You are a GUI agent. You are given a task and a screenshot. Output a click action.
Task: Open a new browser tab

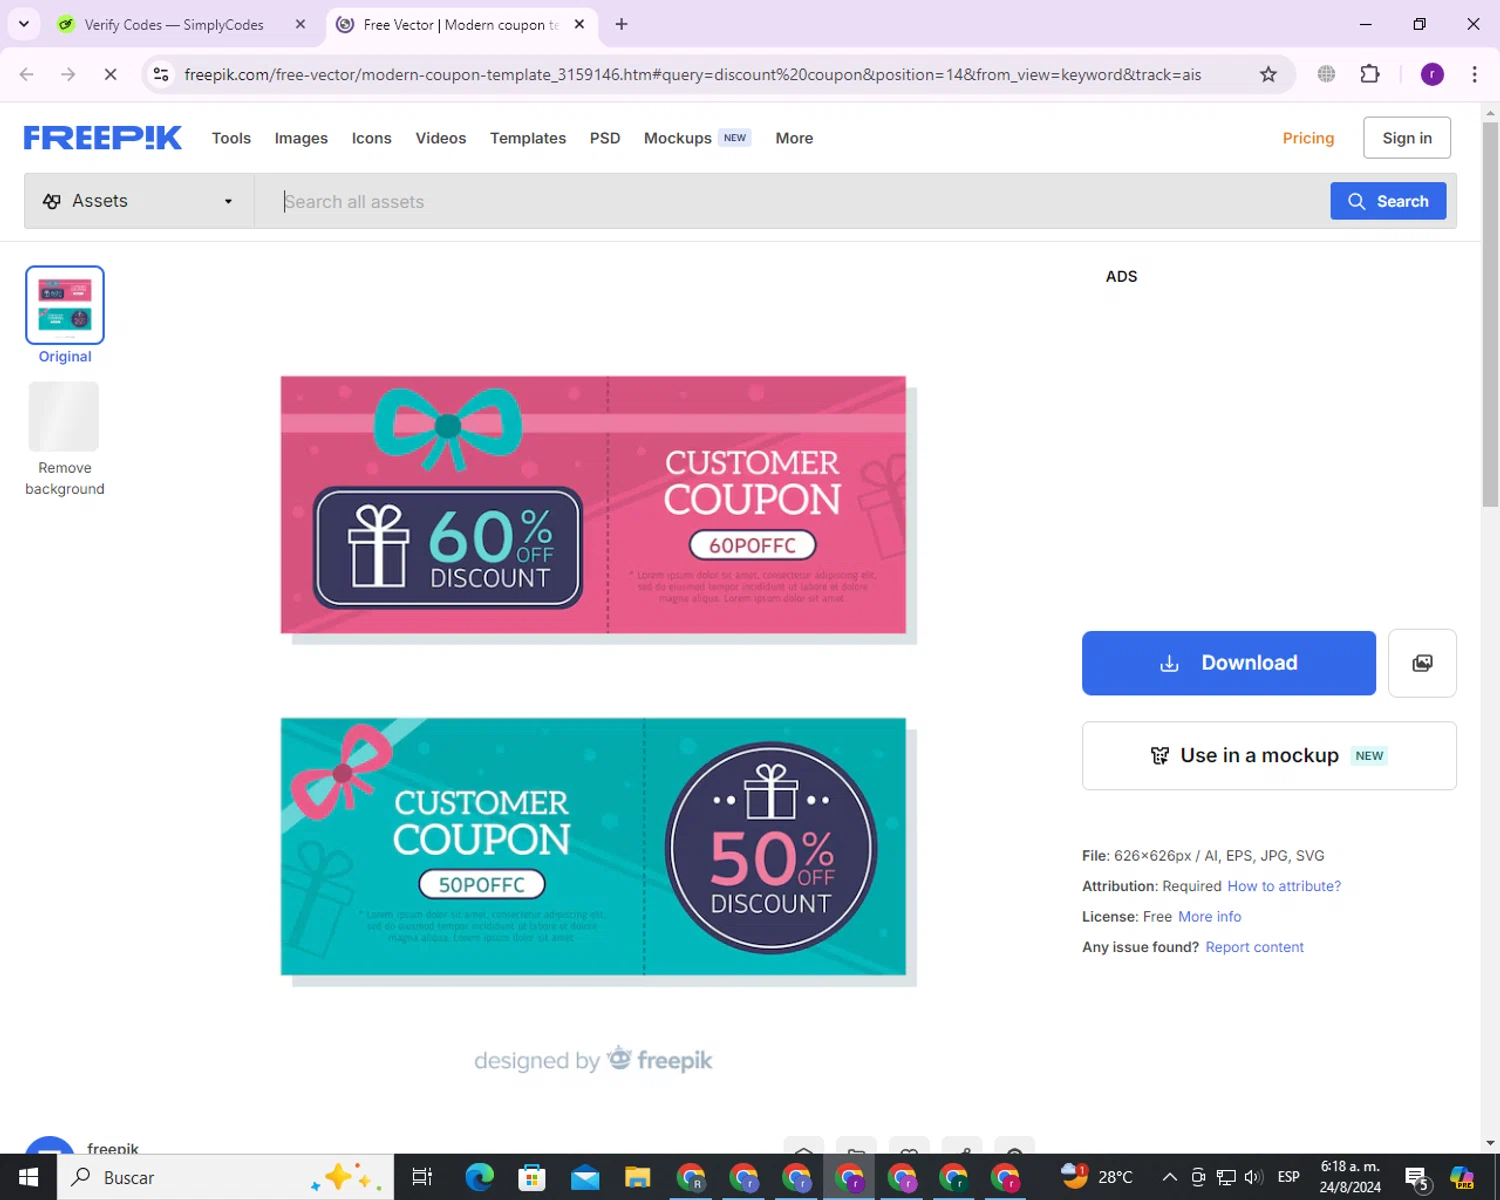point(621,25)
